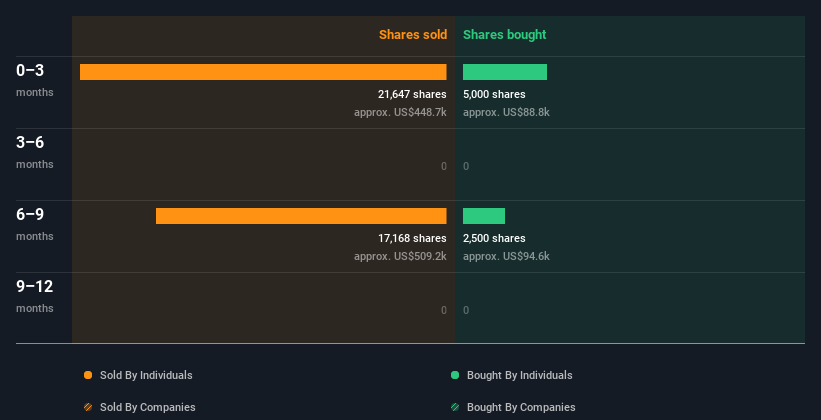This screenshot has width=821, height=420.
Task: Click the 17,168 shares value
Action: coord(413,238)
